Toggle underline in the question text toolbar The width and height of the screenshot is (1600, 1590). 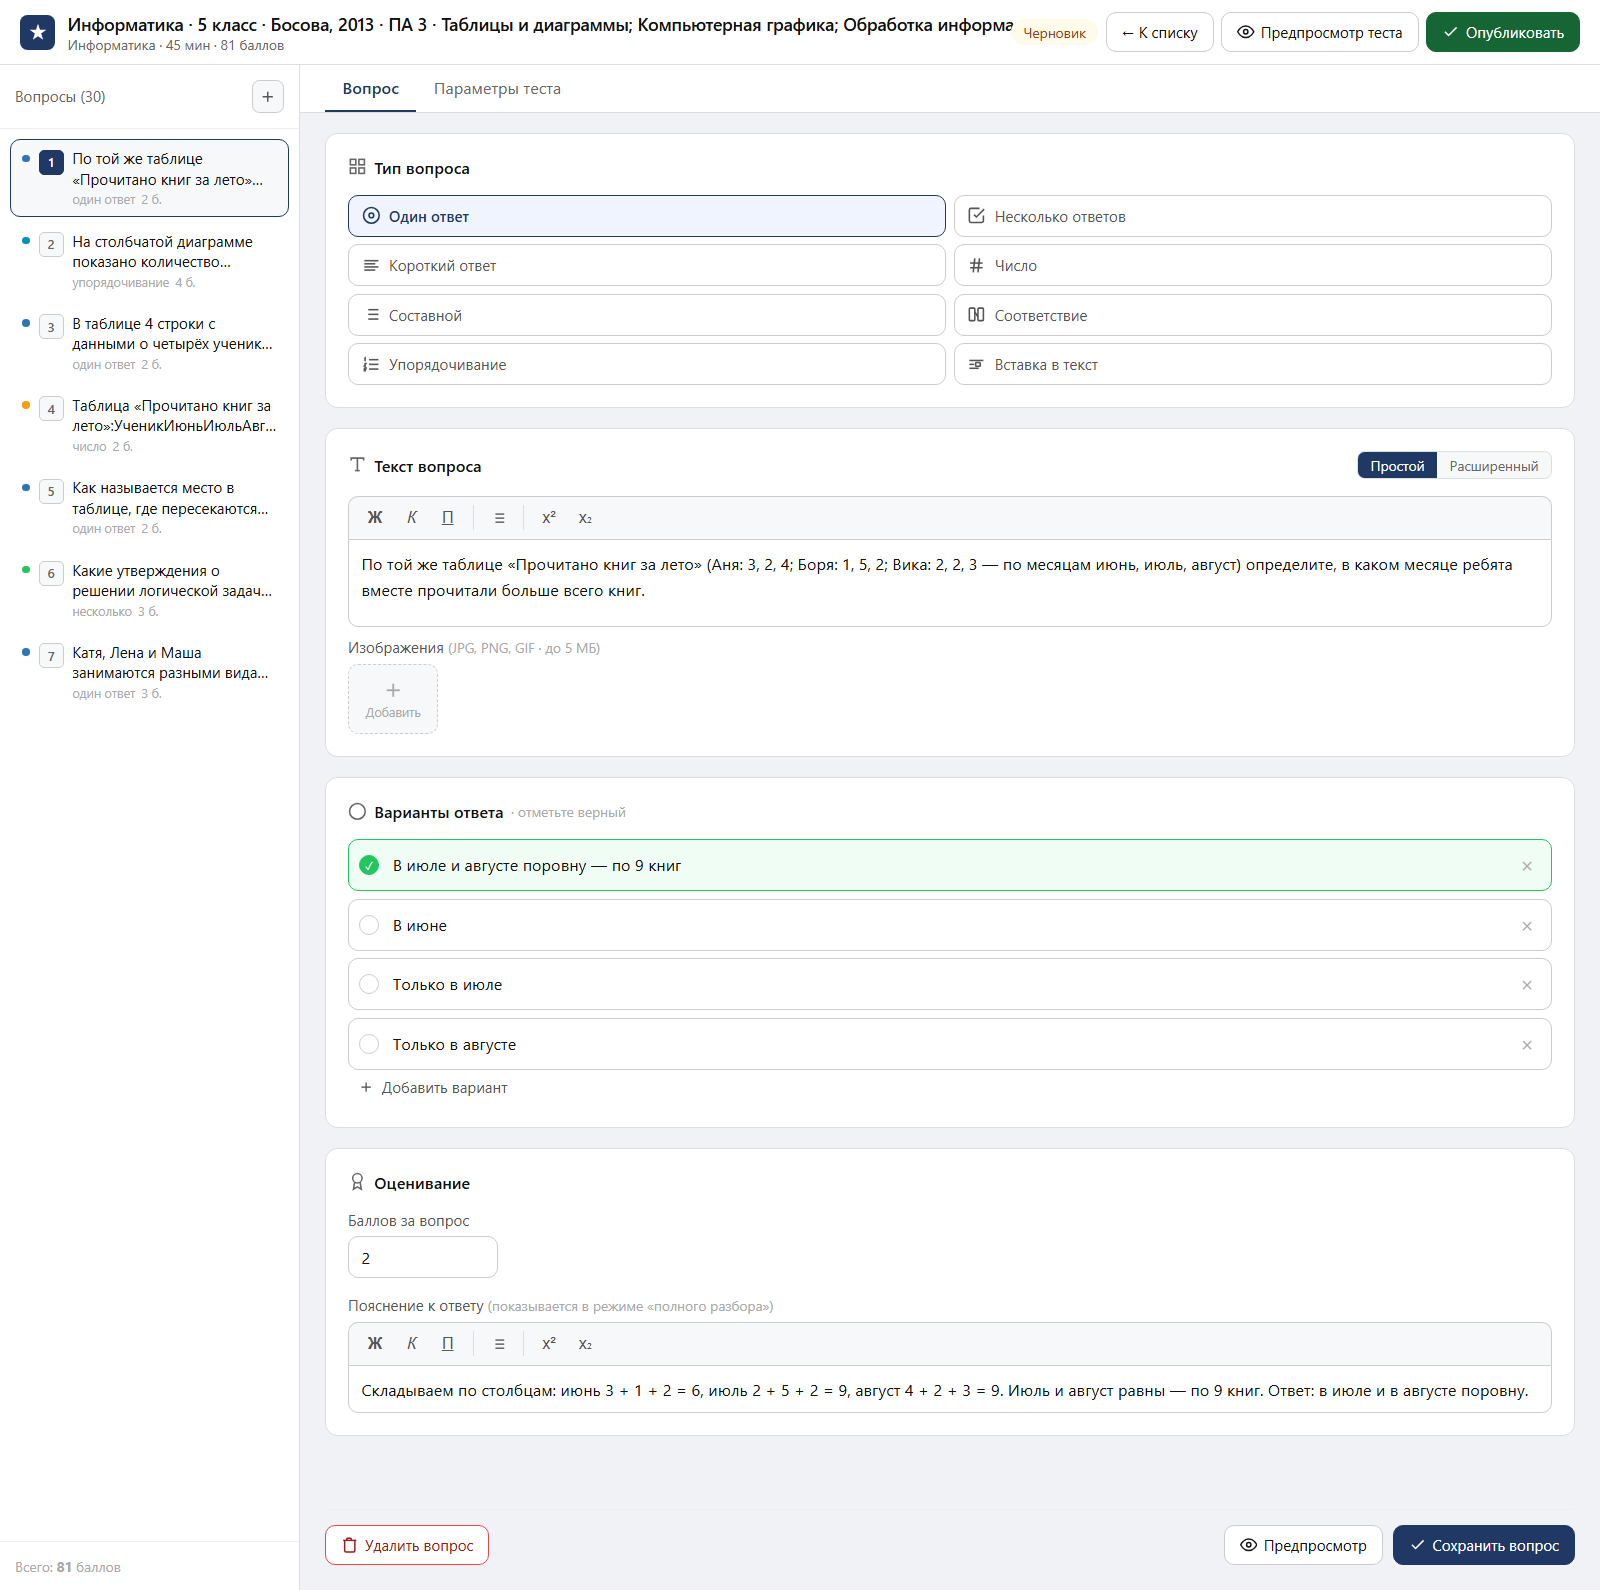point(448,518)
